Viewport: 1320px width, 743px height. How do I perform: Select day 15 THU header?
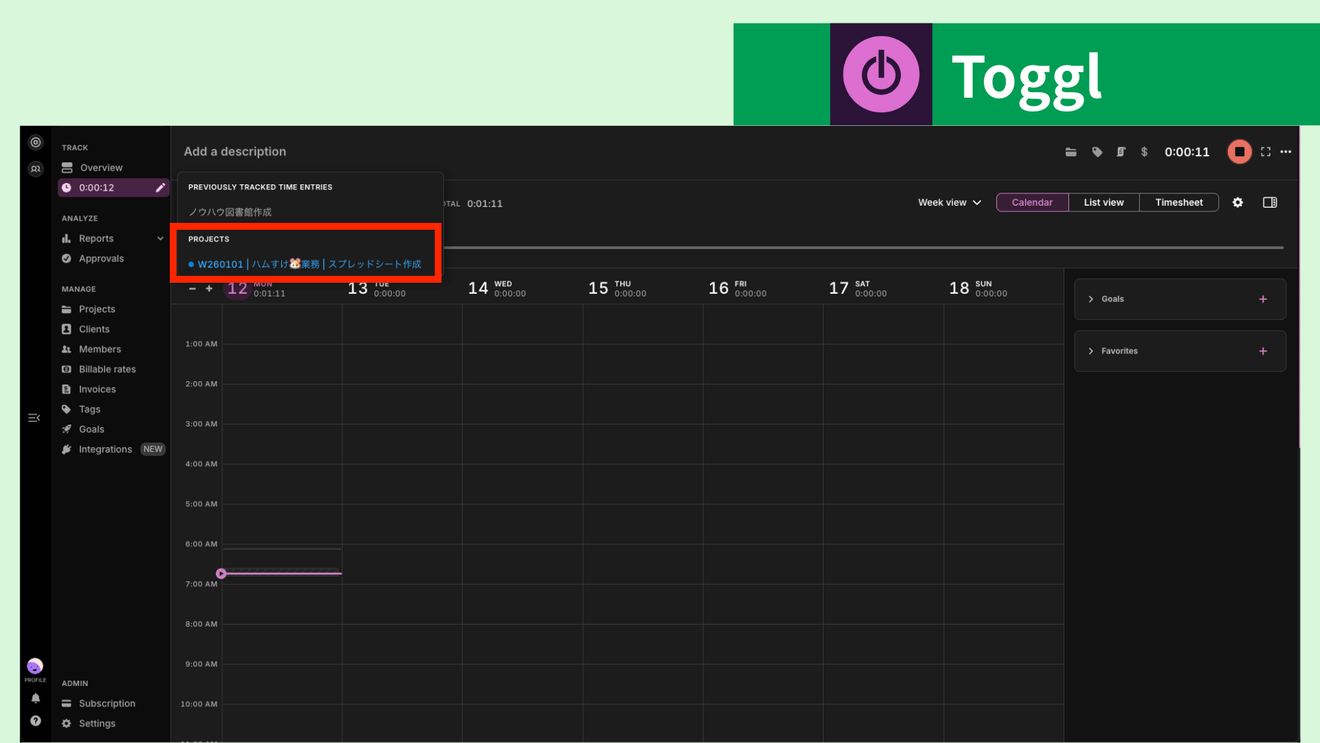tap(617, 288)
